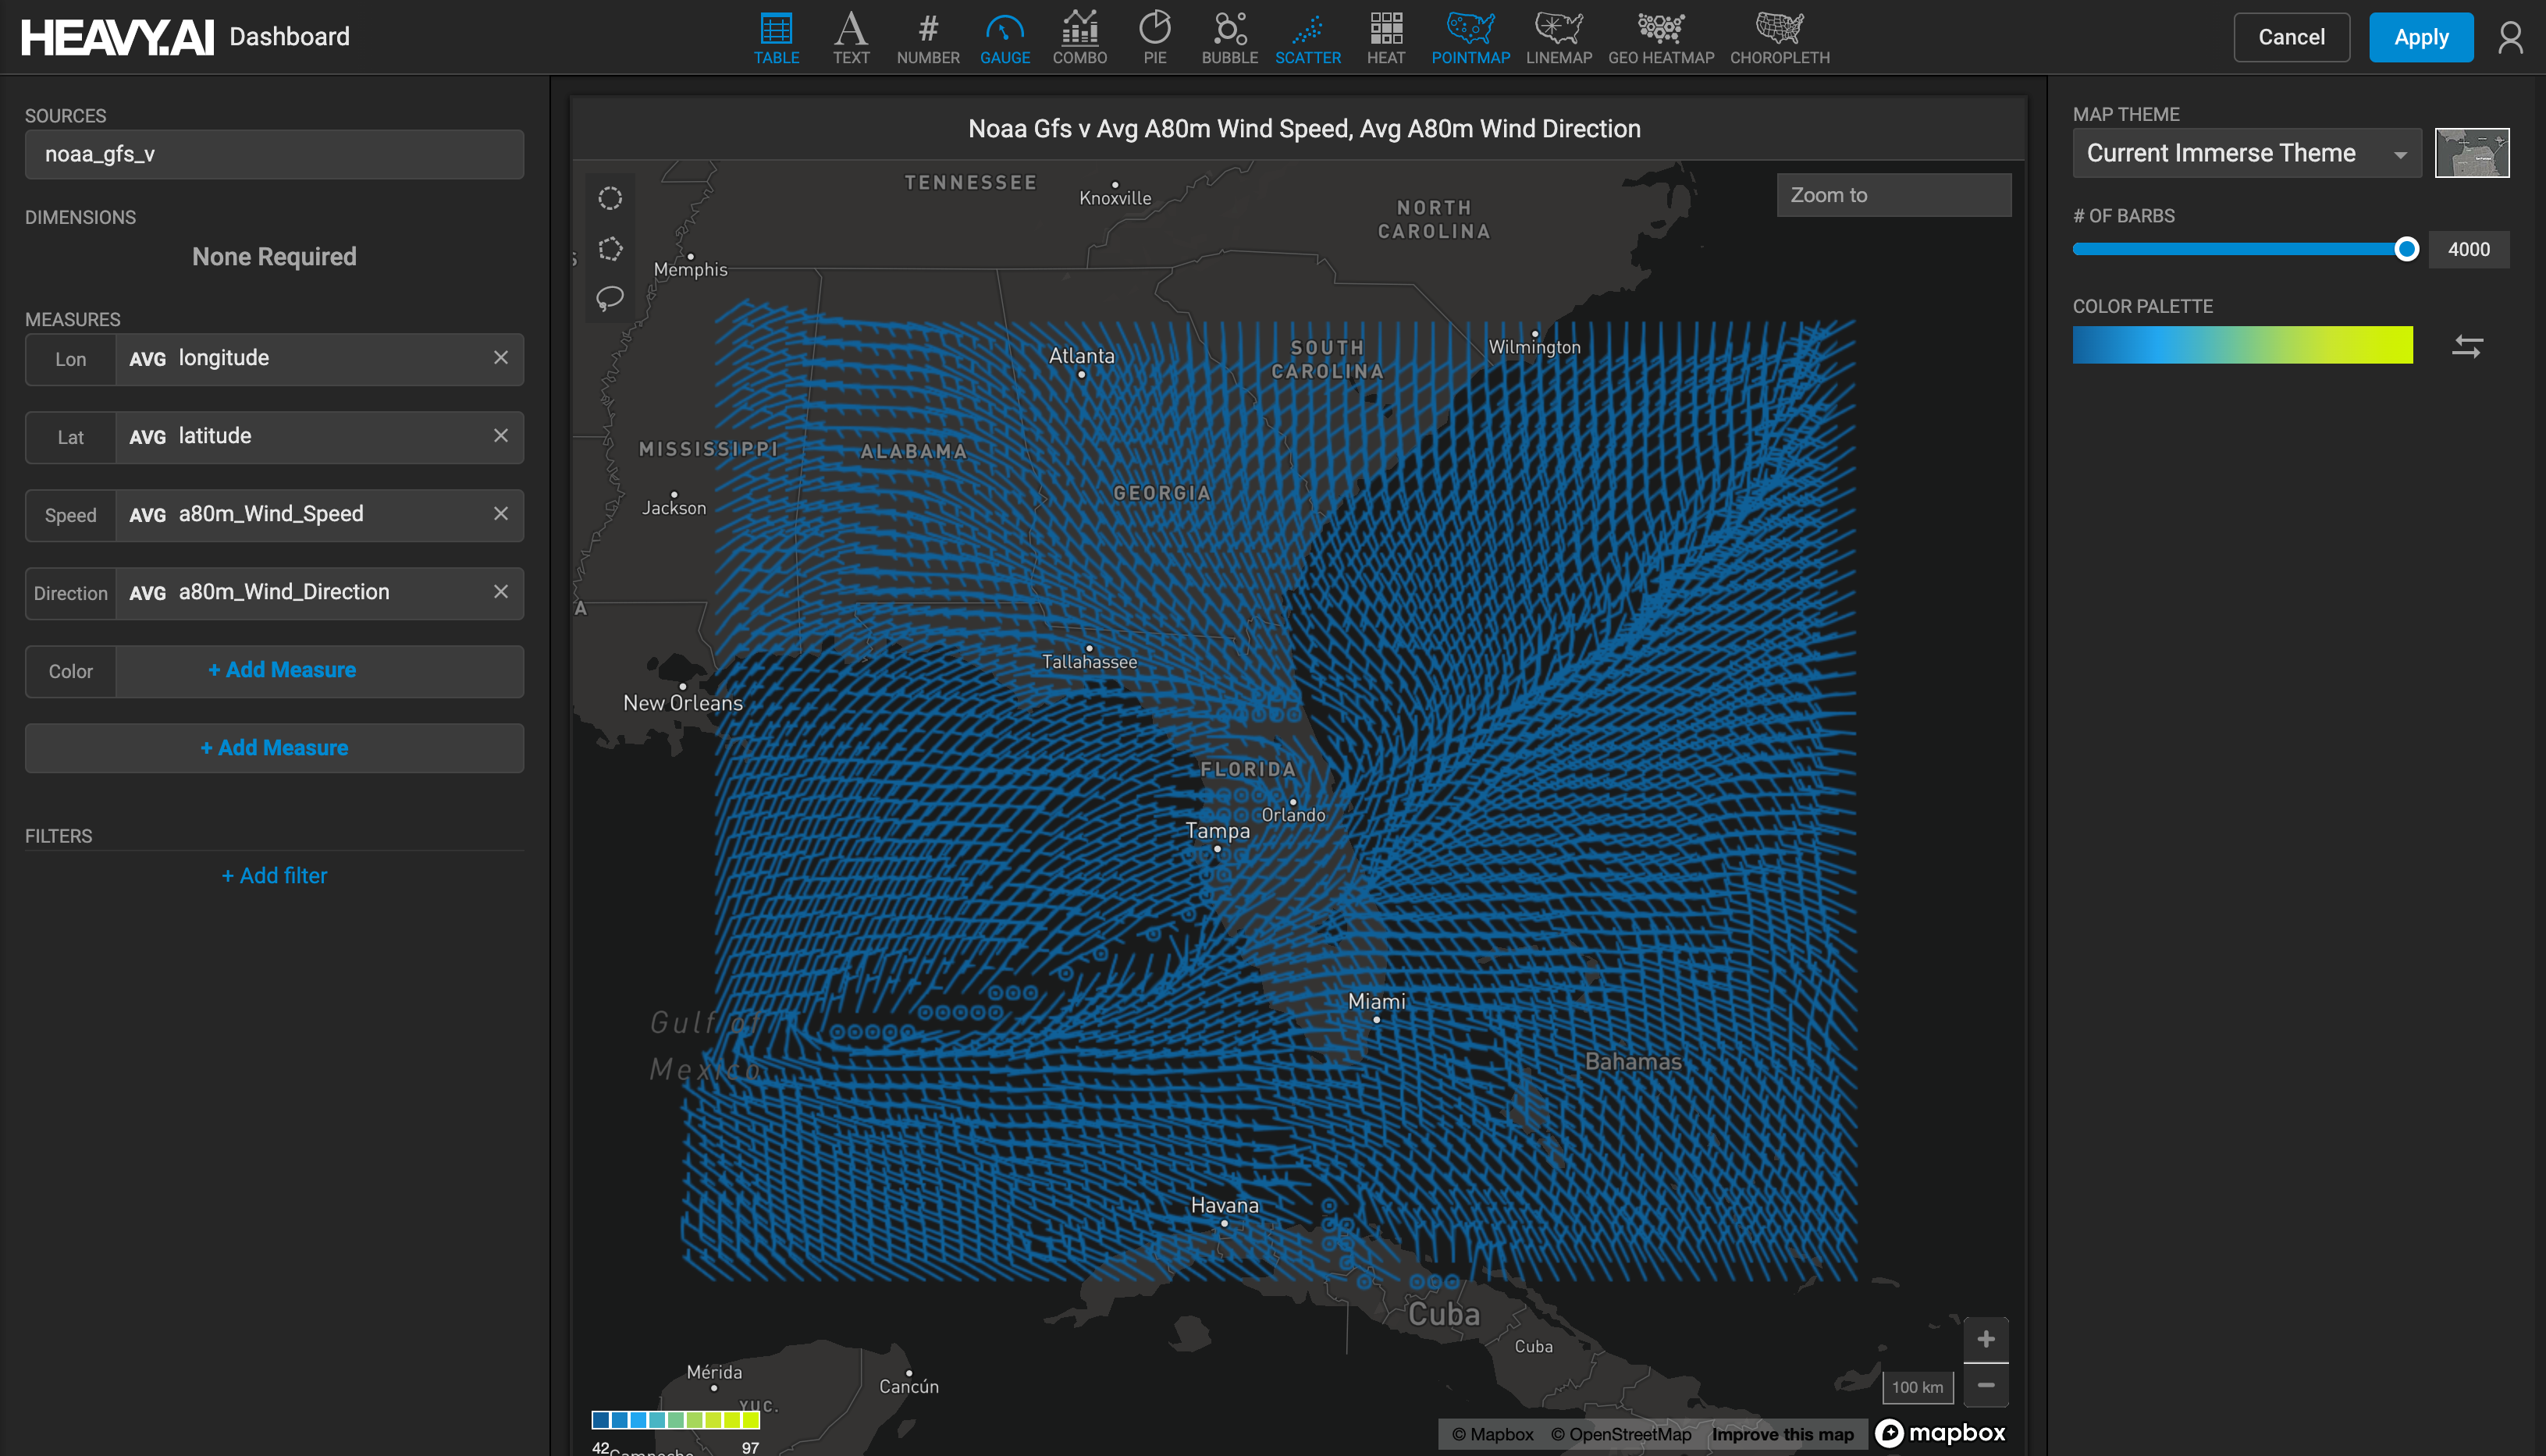The image size is (2546, 1456).
Task: Click the Add filter link
Action: coord(274,876)
